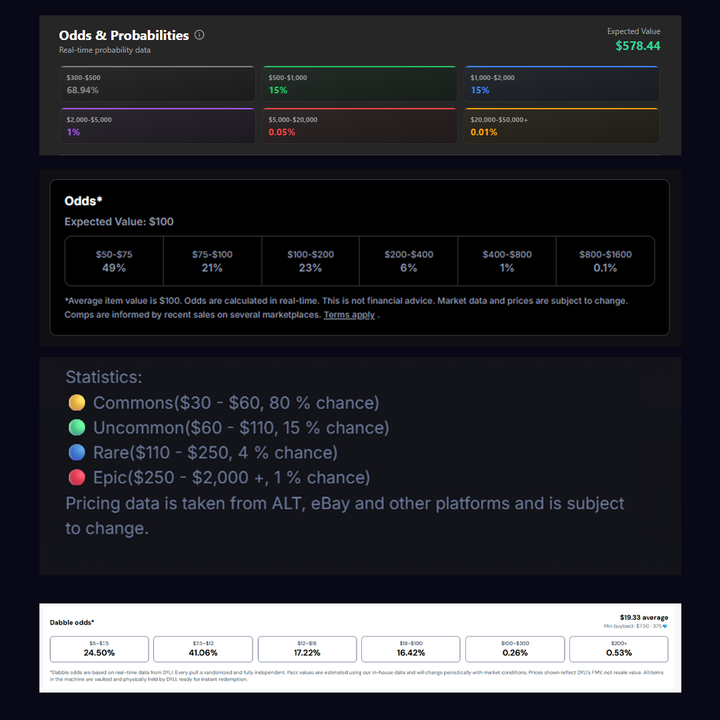The image size is (720, 720).
Task: Click the yellow Commons rarity dot
Action: (x=77, y=402)
